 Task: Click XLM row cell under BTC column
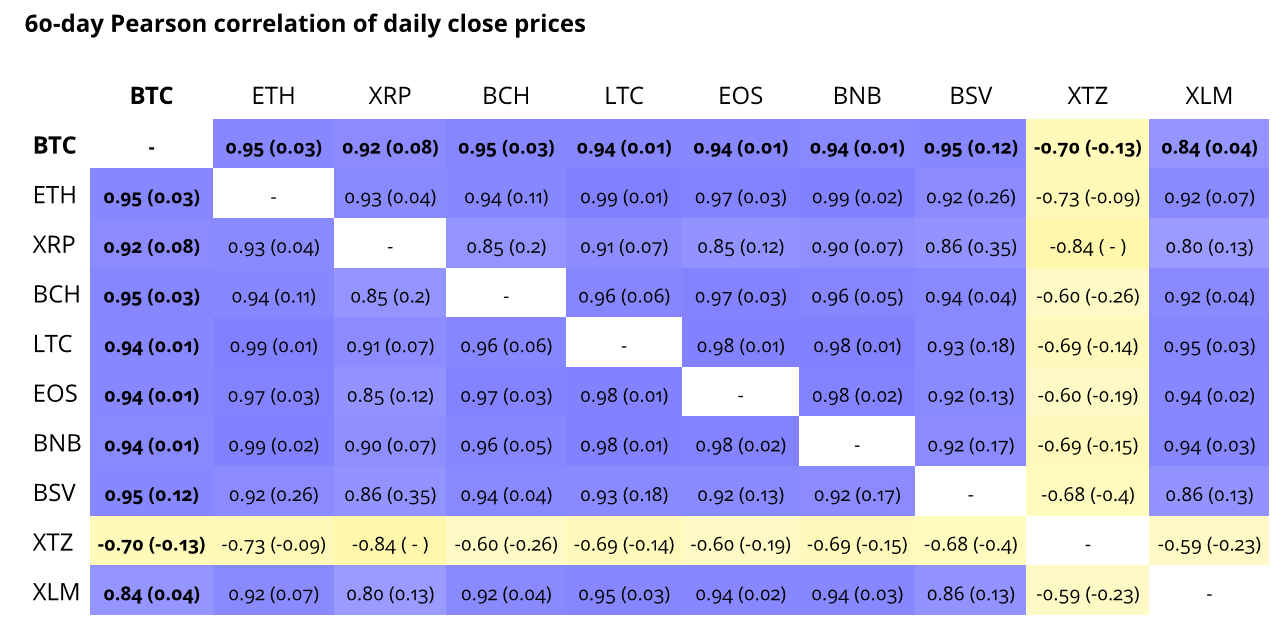[x=151, y=595]
